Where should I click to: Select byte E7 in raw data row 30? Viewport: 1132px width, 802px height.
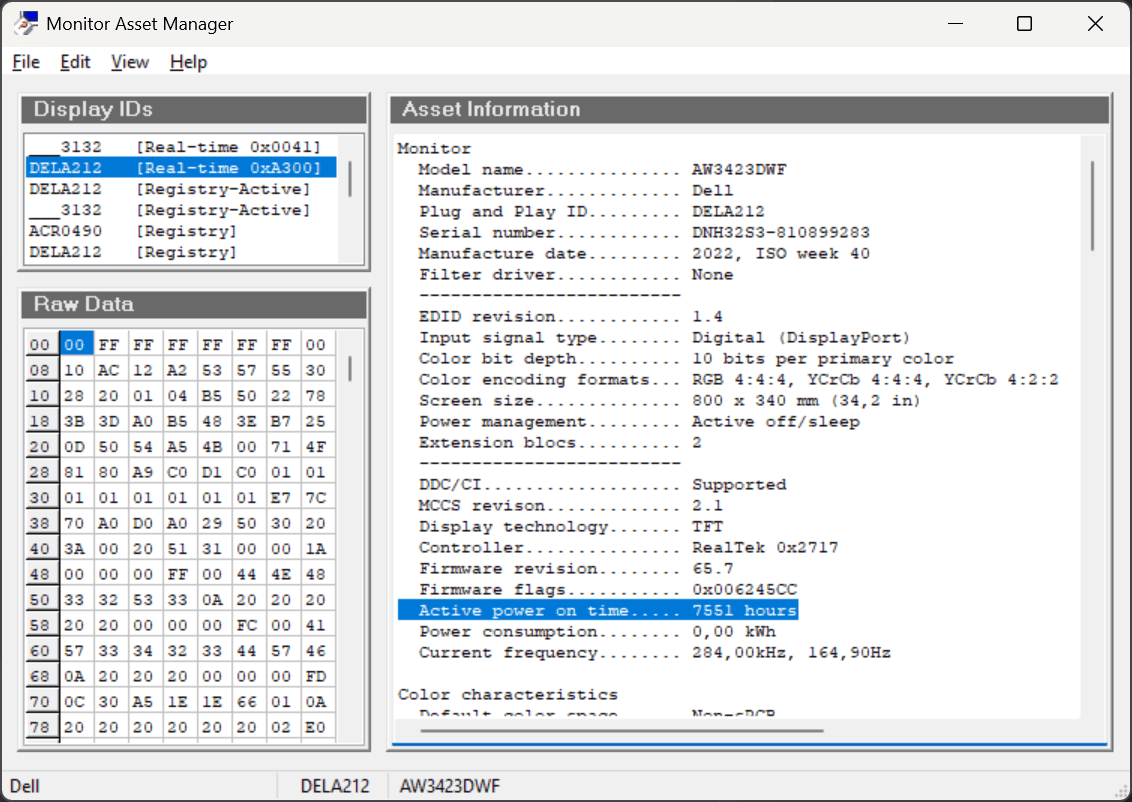[281, 498]
